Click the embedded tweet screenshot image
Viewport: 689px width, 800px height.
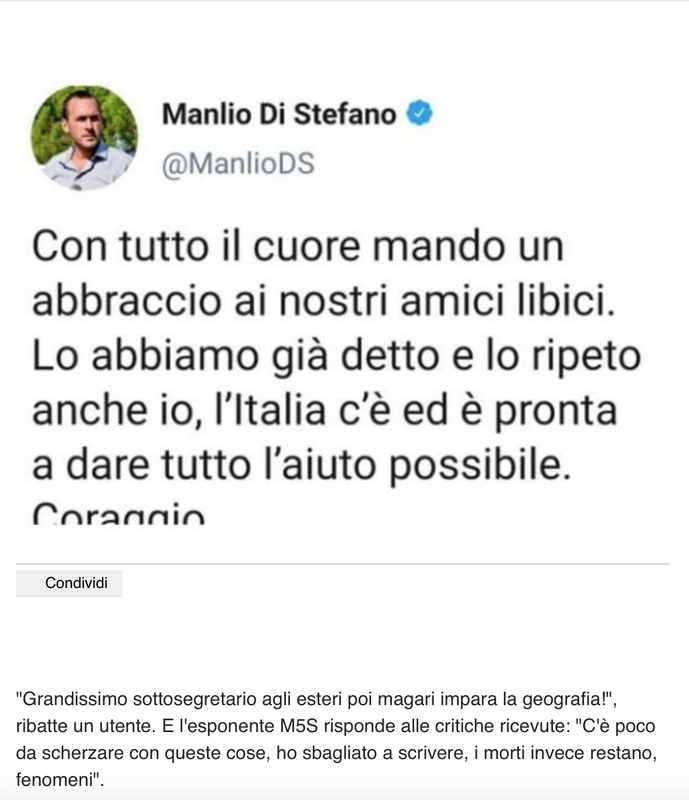click(342, 306)
